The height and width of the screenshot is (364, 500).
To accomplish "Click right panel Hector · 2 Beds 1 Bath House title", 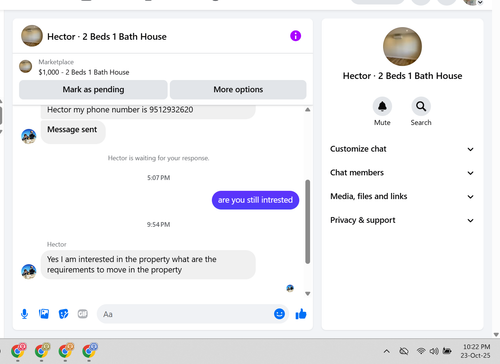I will point(402,76).
